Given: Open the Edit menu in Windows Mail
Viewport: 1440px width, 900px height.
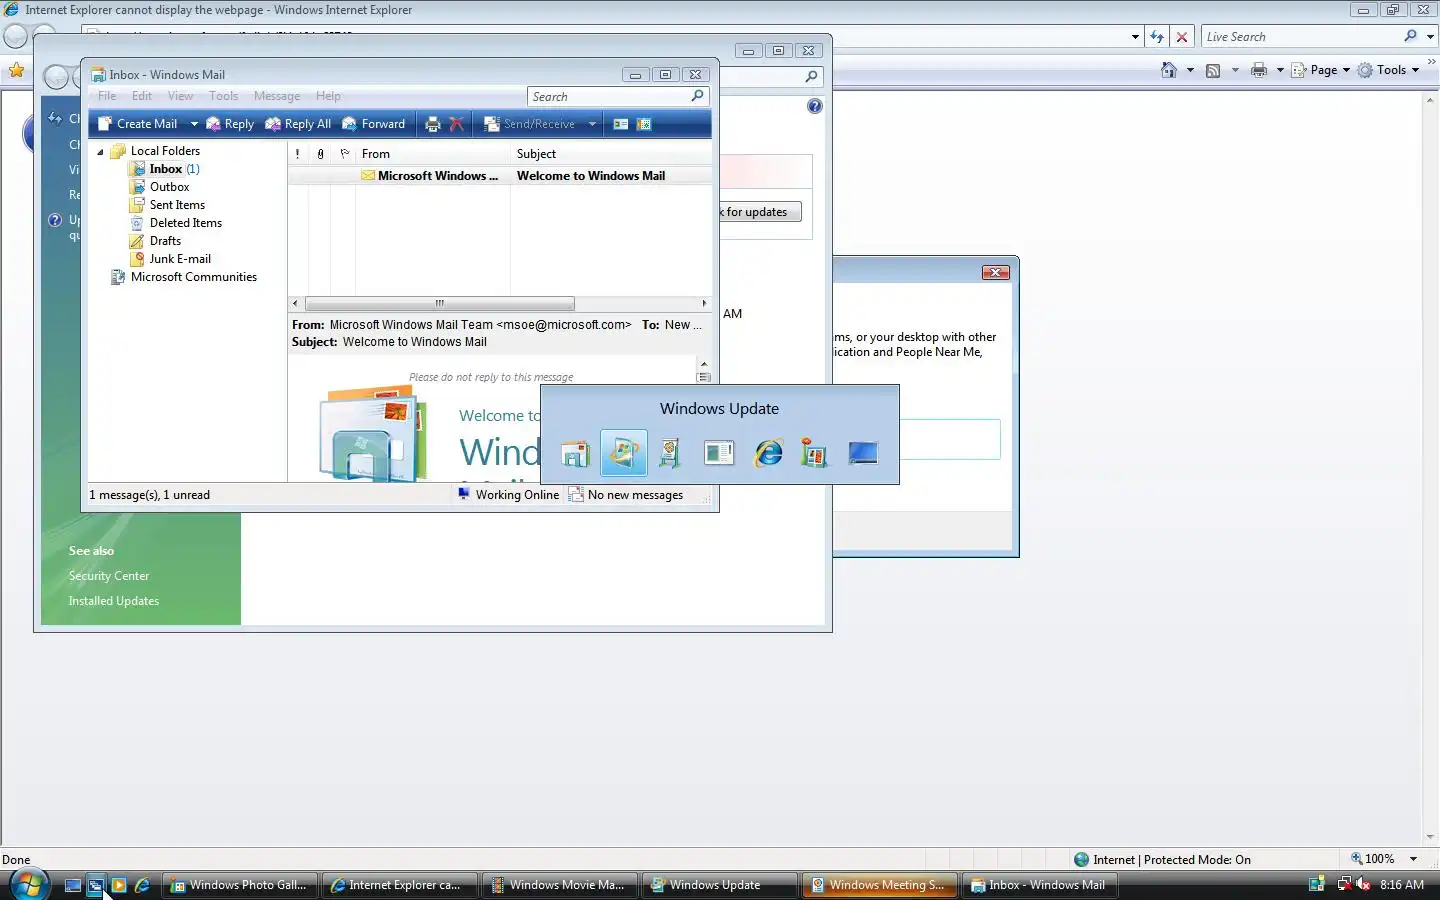Looking at the screenshot, I should click(x=142, y=96).
